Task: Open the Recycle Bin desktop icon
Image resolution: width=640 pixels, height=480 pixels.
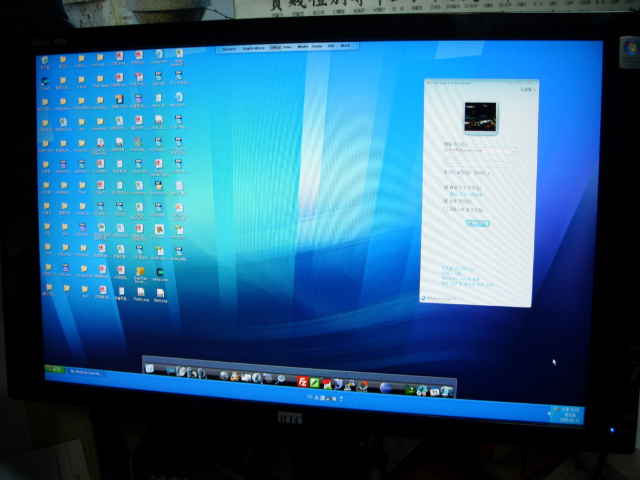Action: tap(44, 62)
